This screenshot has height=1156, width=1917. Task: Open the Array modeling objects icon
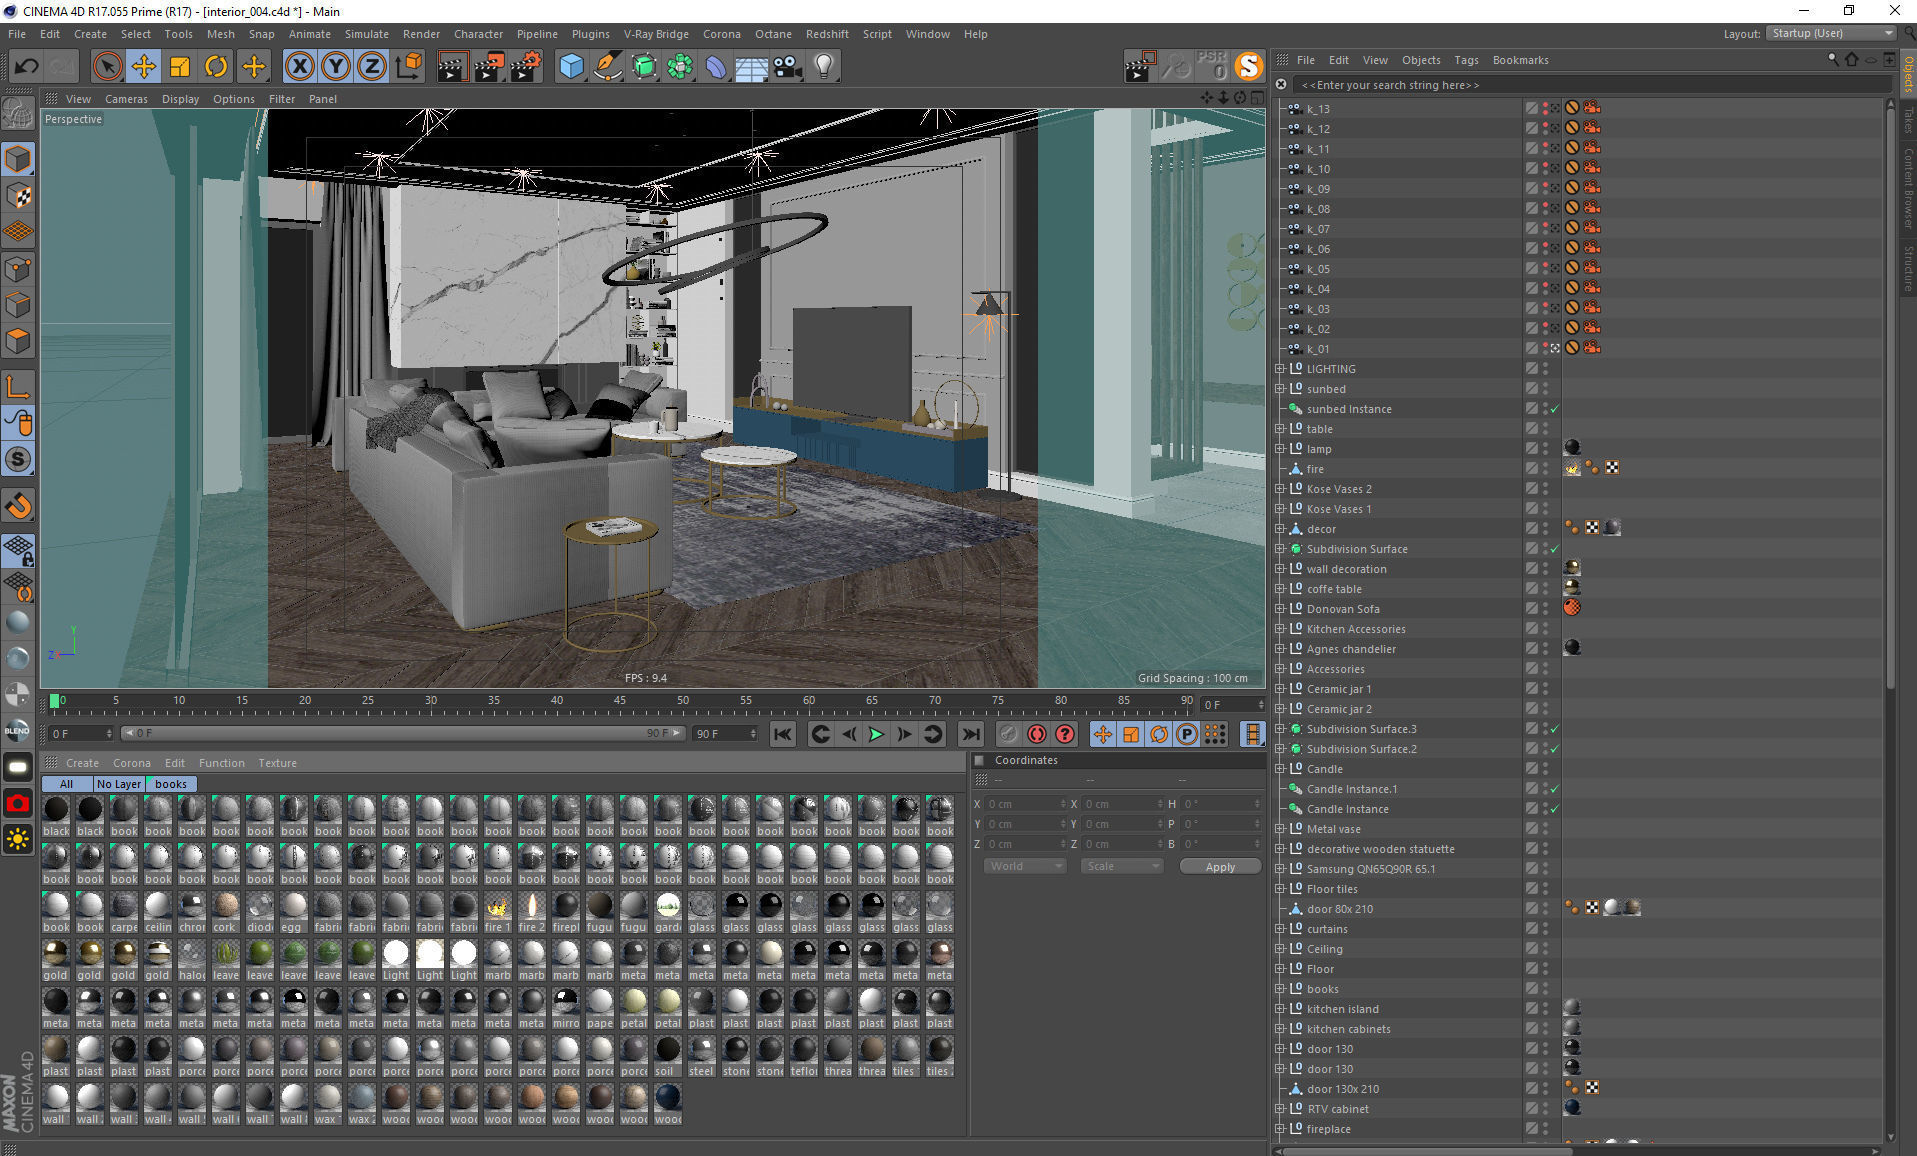click(680, 67)
